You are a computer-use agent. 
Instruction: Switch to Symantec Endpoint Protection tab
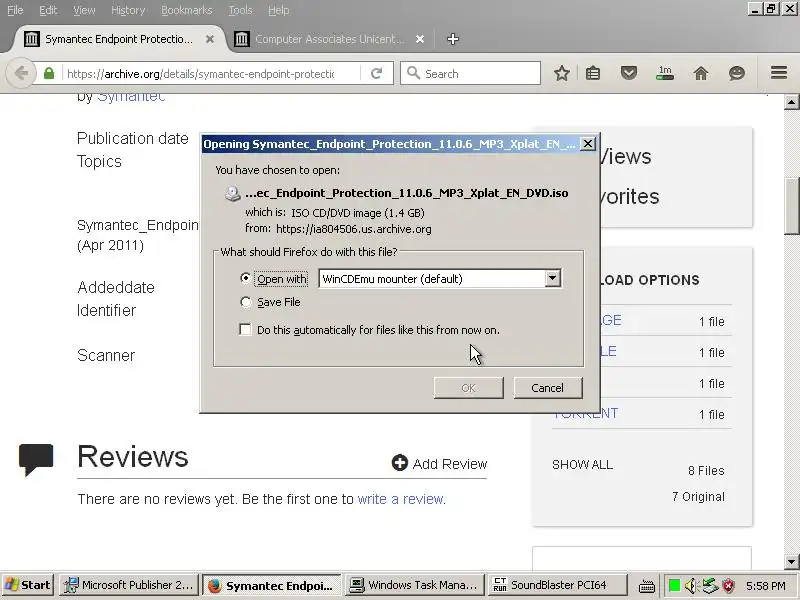[118, 39]
